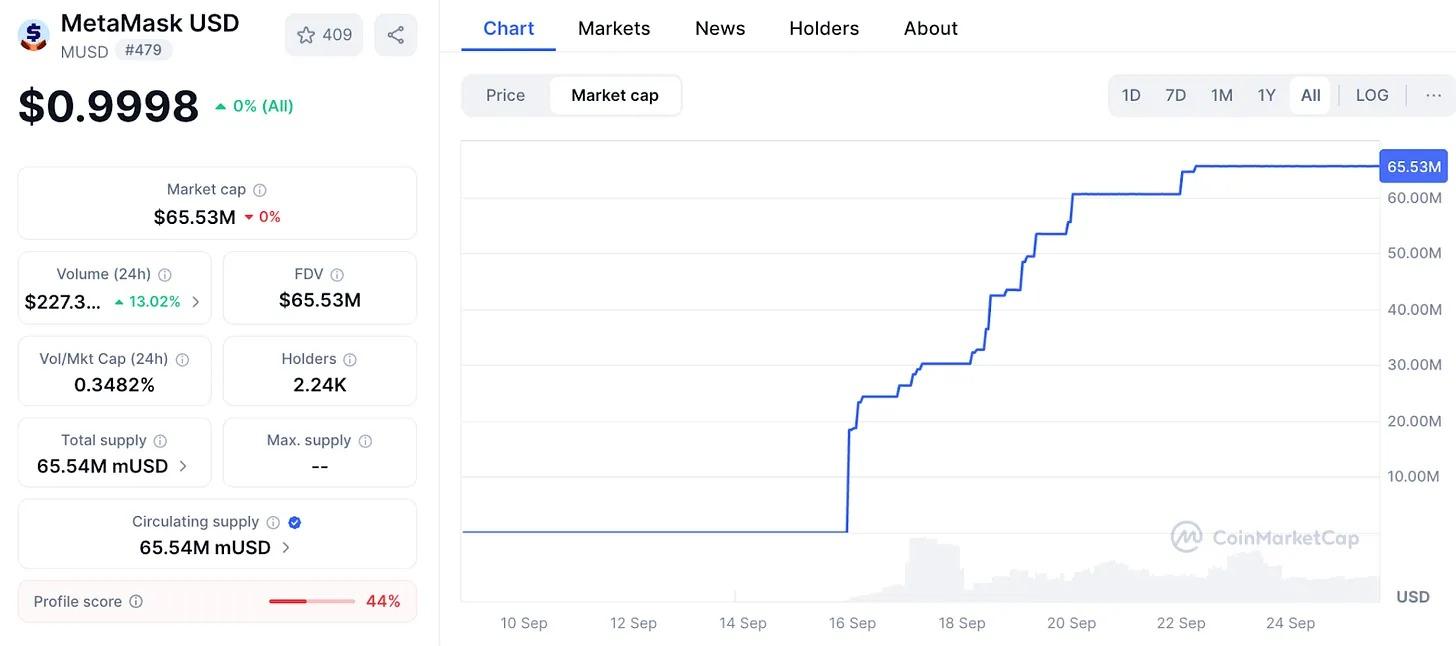The width and height of the screenshot is (1456, 646).
Task: Click the Market cap info icon
Action: pos(261,189)
